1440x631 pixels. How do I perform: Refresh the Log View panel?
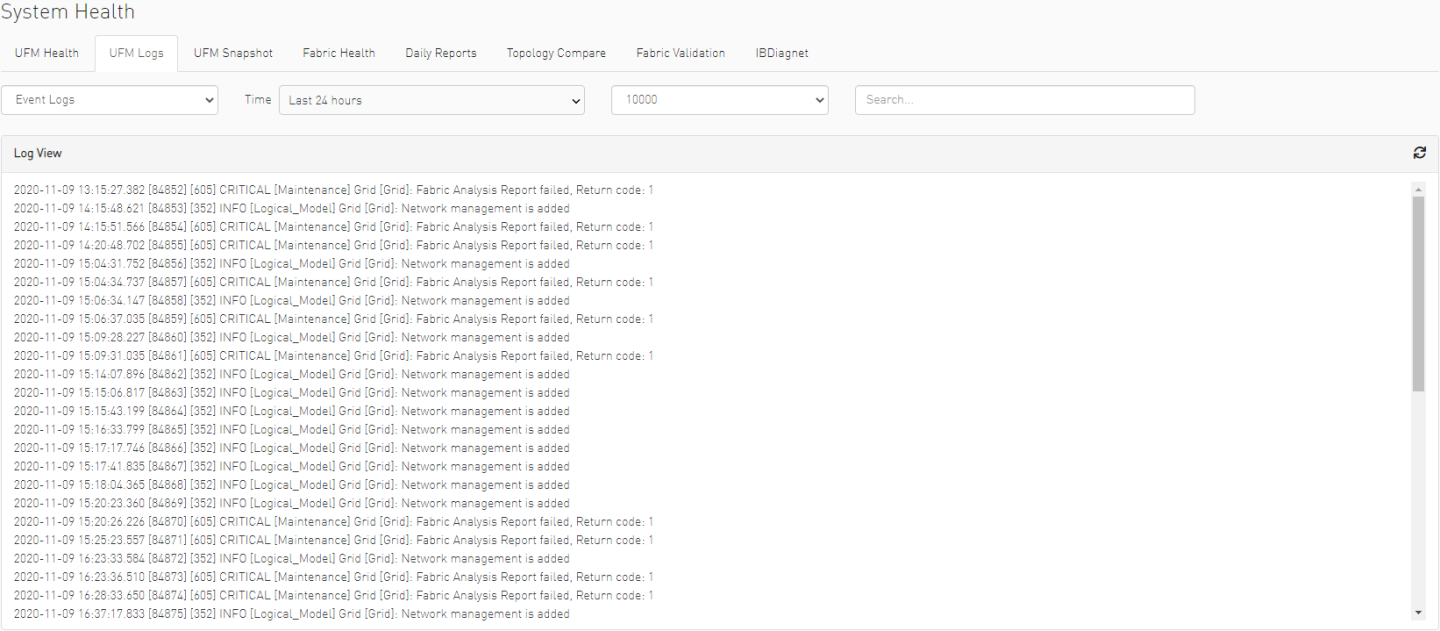pos(1418,153)
